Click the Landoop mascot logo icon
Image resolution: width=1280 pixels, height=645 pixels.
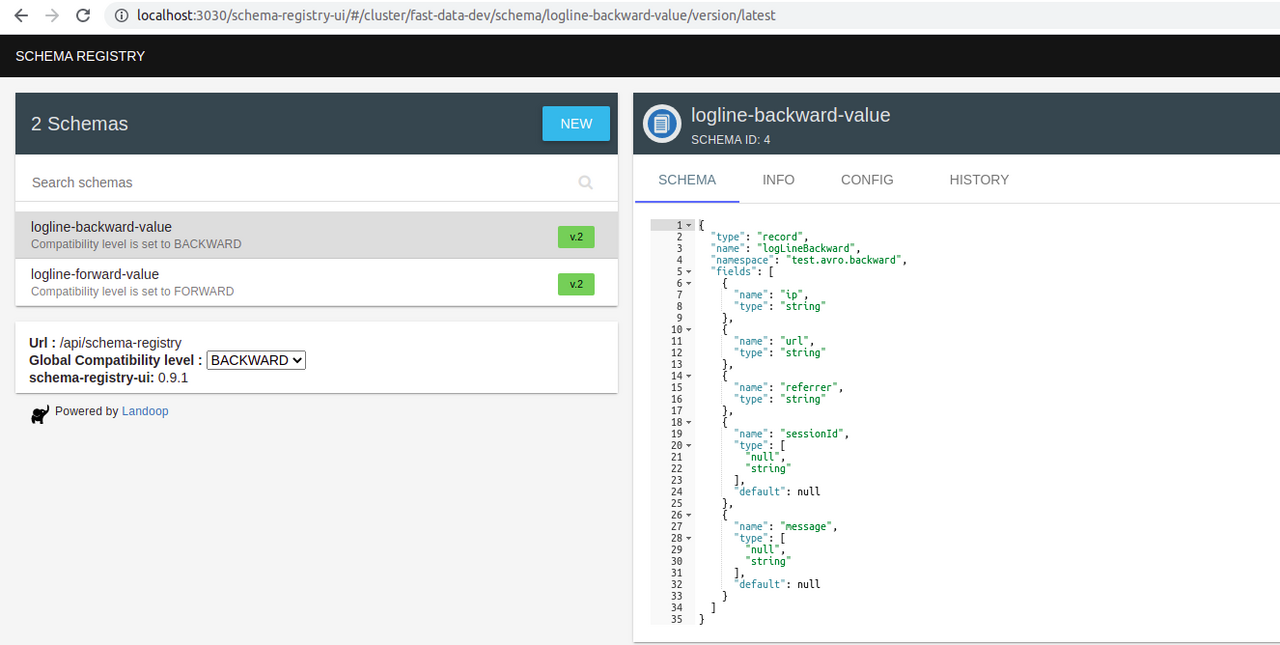tap(40, 413)
